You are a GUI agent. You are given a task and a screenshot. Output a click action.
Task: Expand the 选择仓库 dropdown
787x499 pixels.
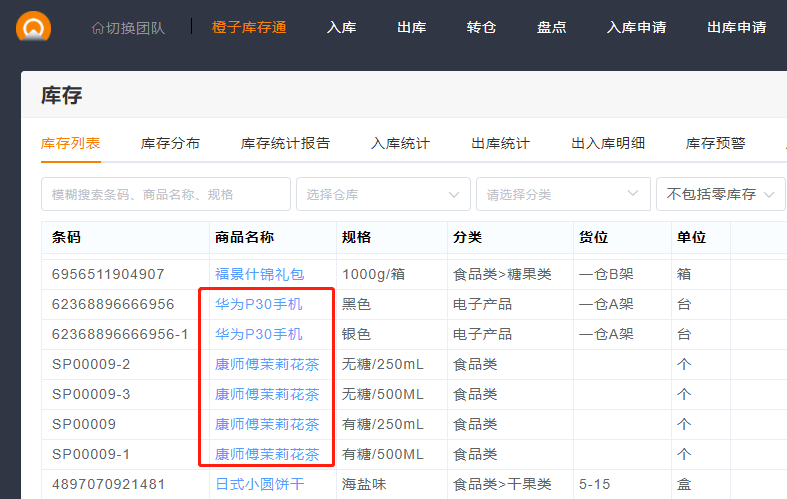pyautogui.click(x=383, y=194)
